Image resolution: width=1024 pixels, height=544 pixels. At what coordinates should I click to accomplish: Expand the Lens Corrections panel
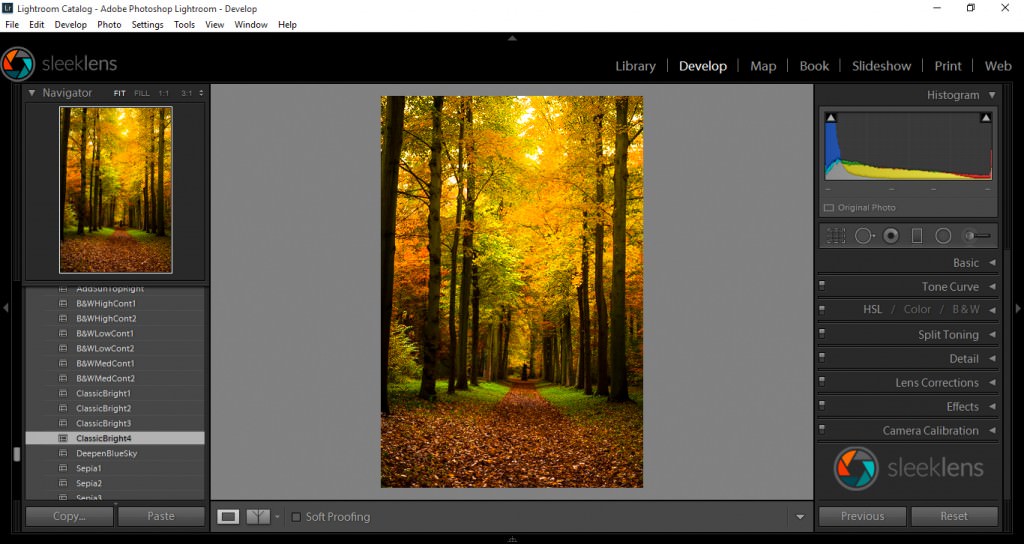(x=992, y=383)
